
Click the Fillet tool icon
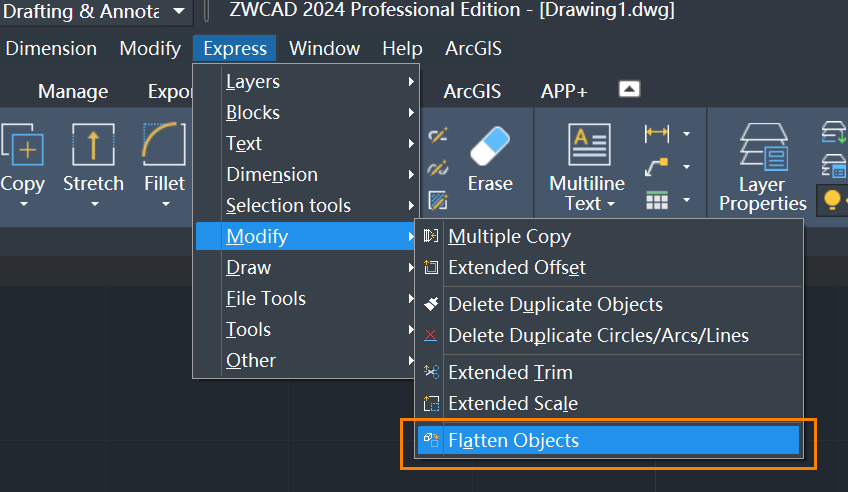pos(164,144)
